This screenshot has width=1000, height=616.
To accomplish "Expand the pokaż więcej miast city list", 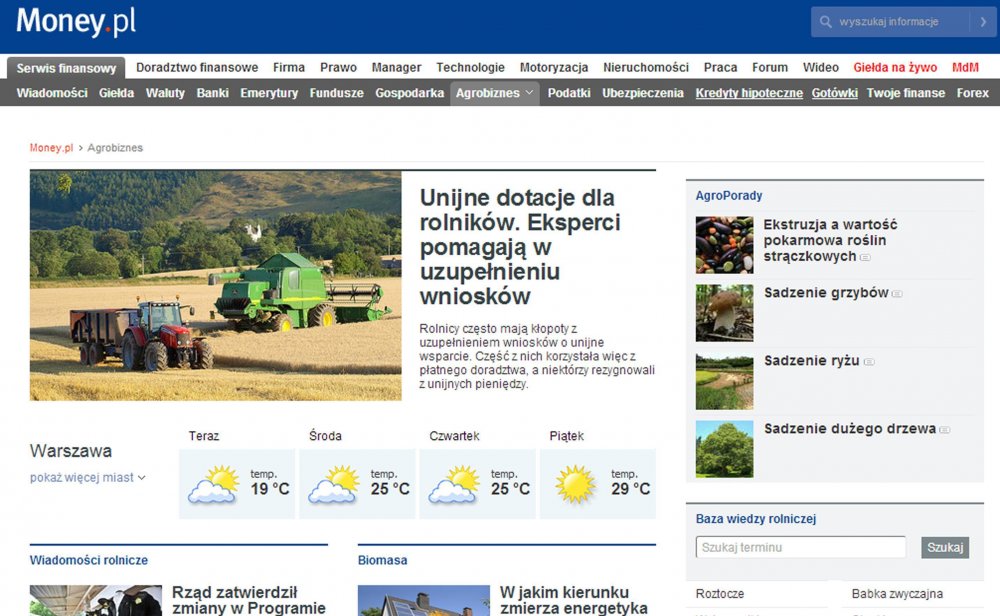I will click(83, 477).
